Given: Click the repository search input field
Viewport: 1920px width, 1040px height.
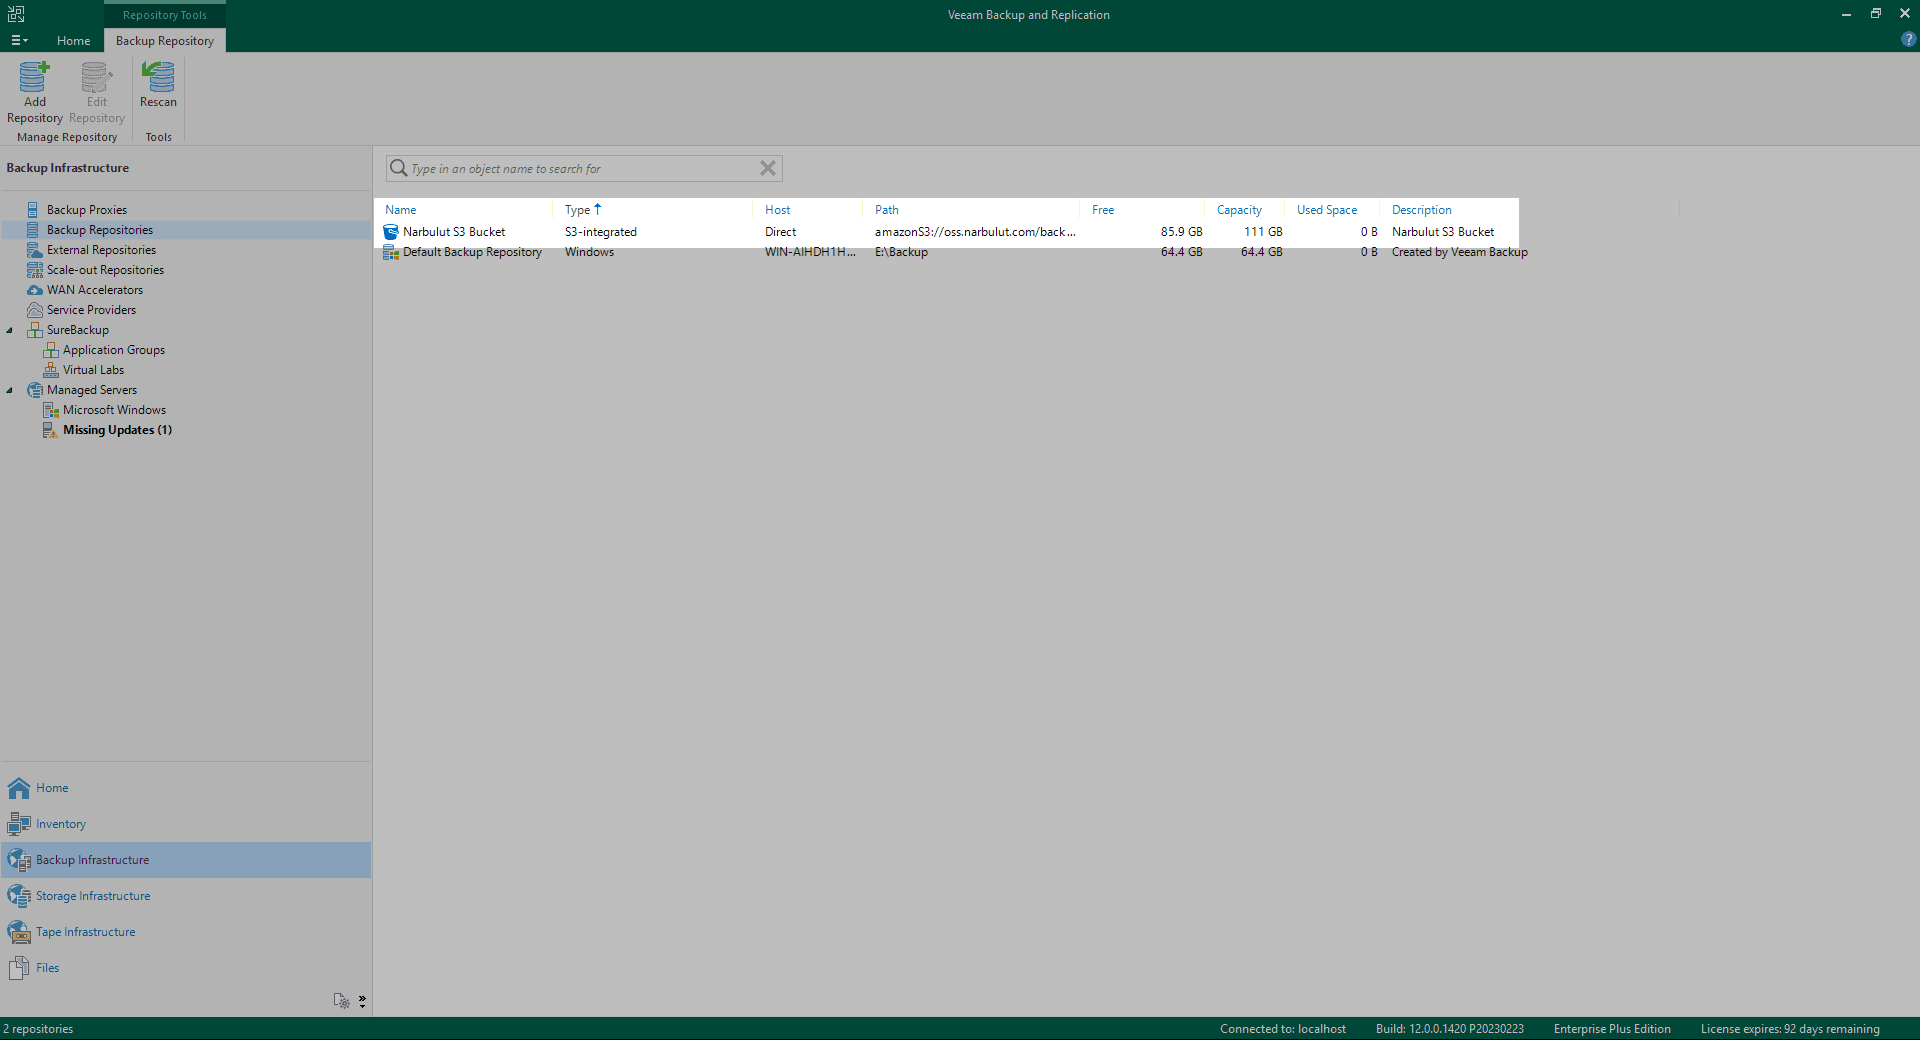Looking at the screenshot, I should point(580,169).
